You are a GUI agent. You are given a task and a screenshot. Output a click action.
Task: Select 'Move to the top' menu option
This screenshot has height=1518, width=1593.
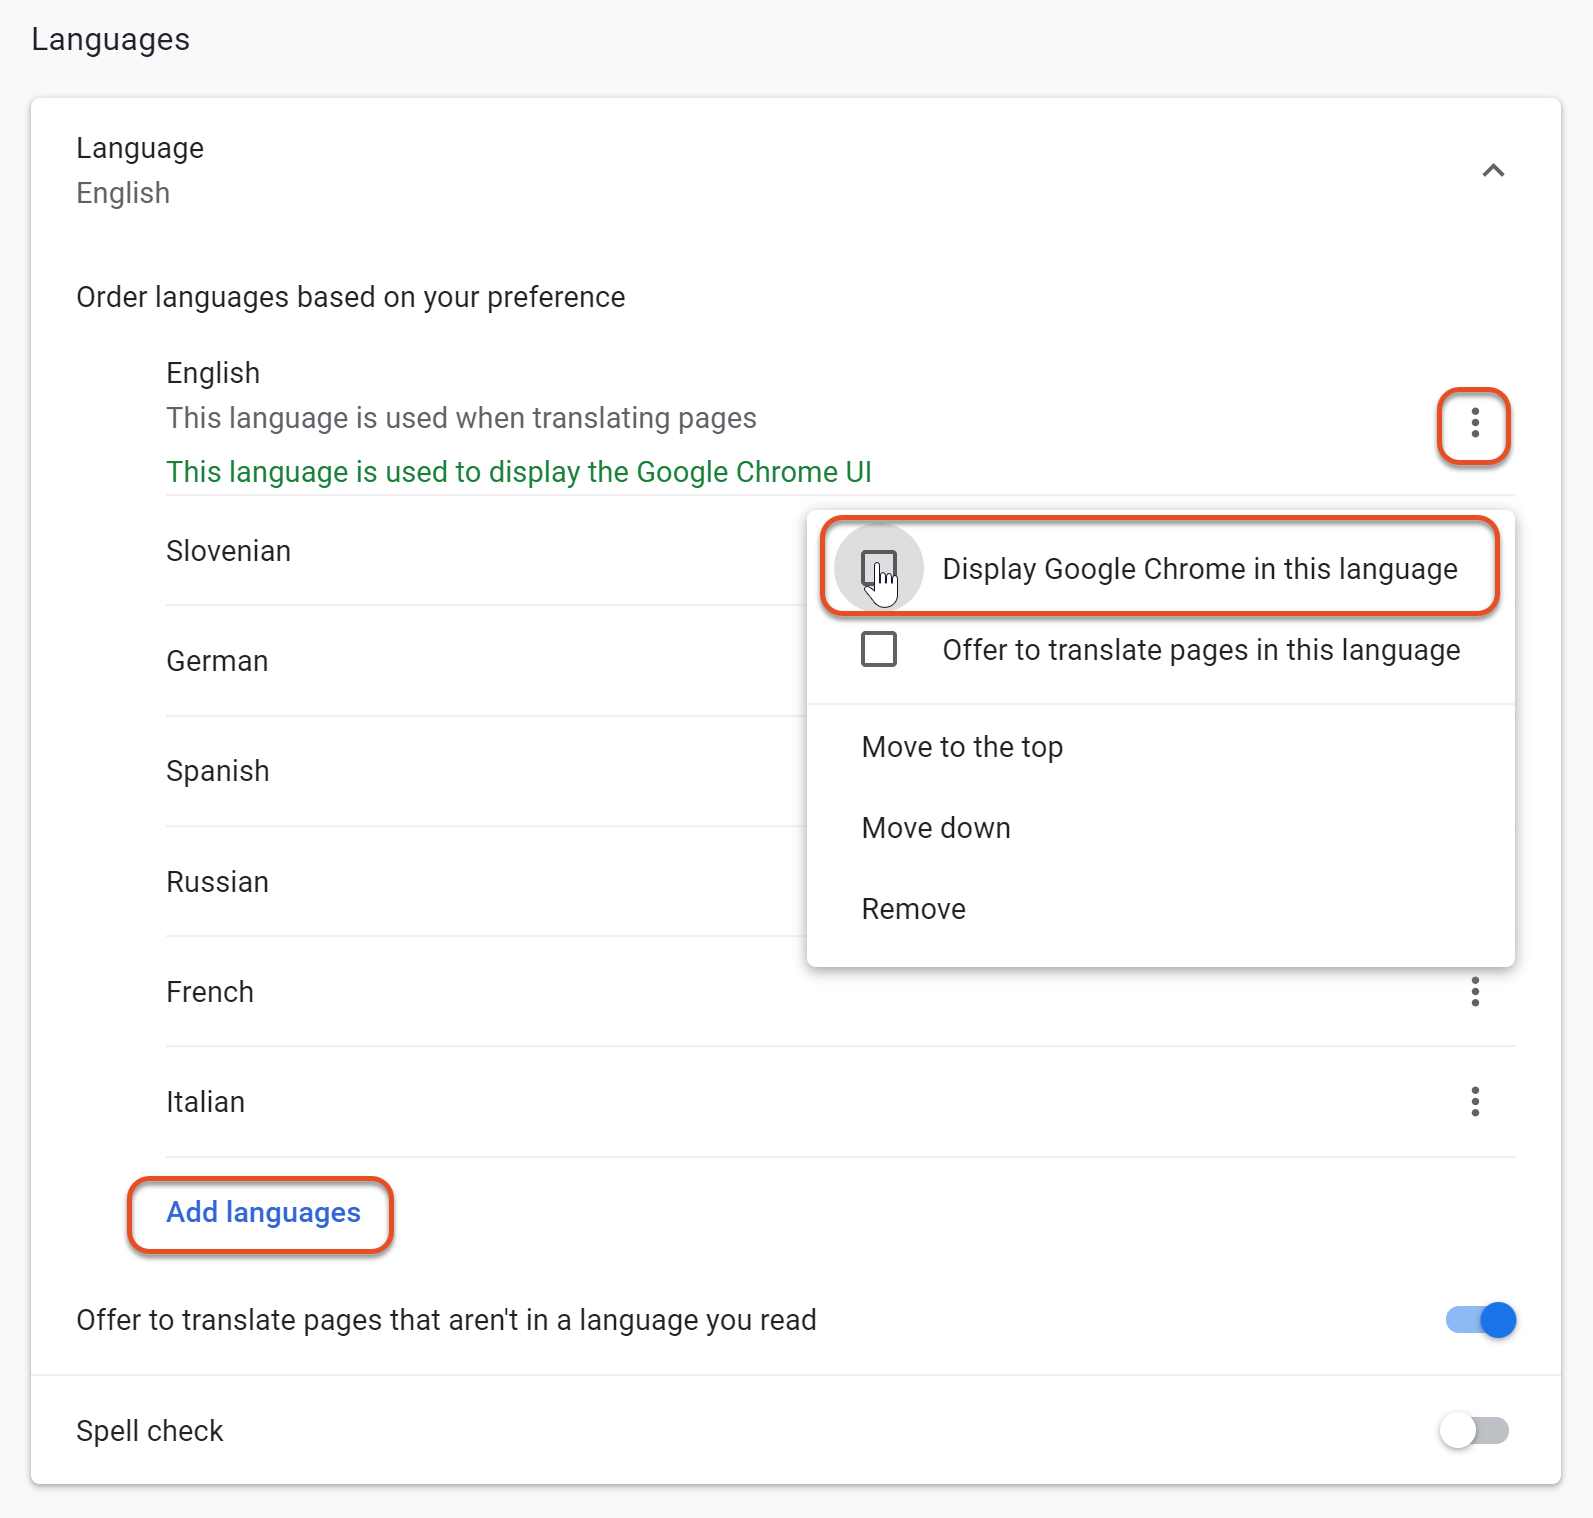(x=962, y=747)
